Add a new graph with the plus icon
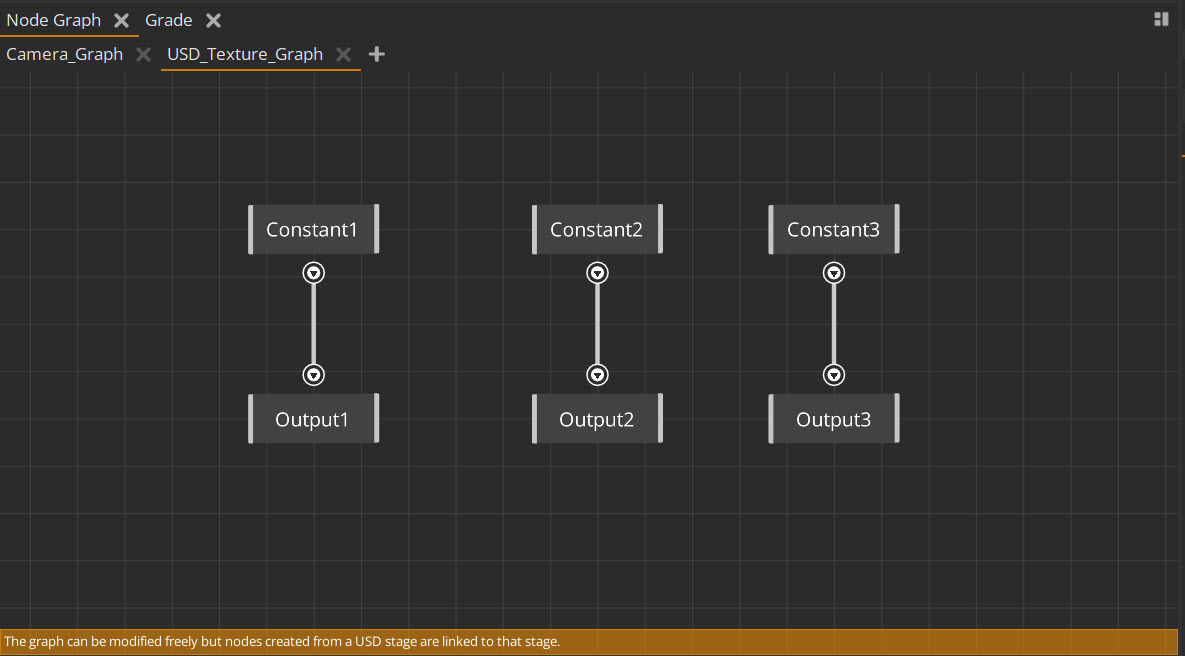The image size is (1185, 656). (x=377, y=54)
